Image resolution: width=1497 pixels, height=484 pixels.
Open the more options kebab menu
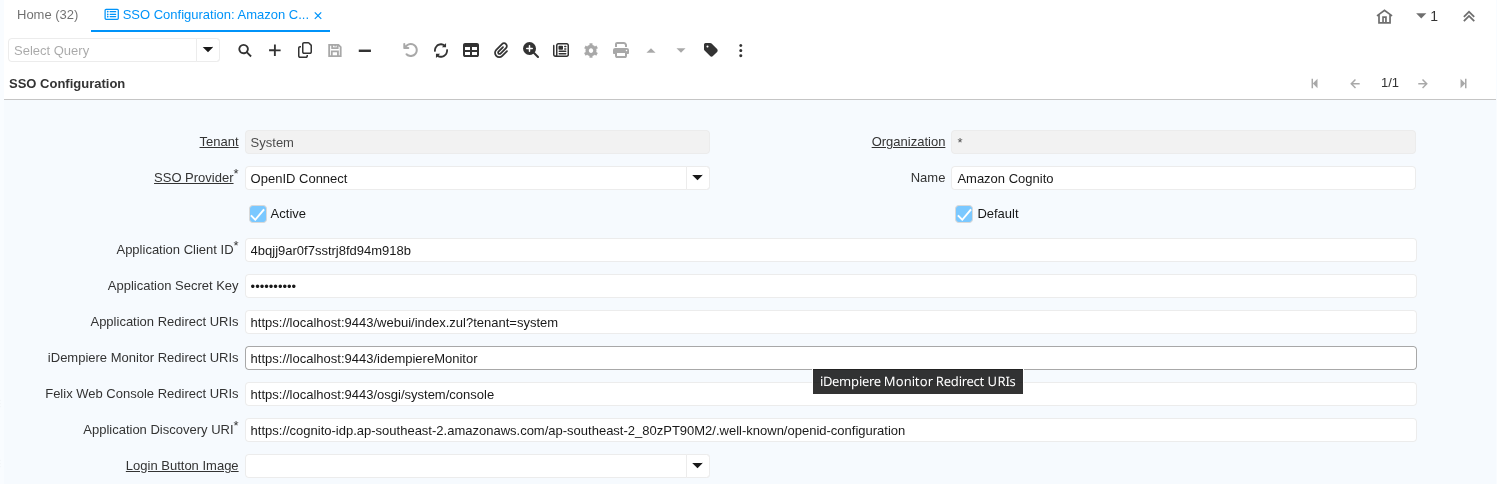(741, 50)
